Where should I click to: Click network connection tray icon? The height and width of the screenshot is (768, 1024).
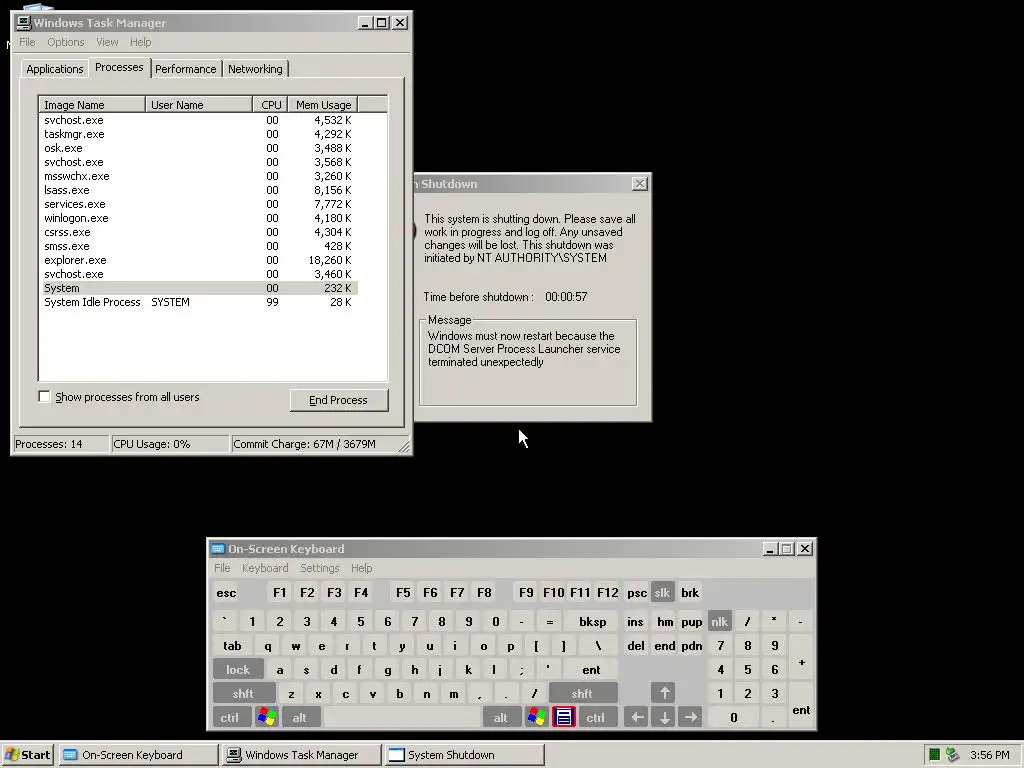tap(952, 755)
